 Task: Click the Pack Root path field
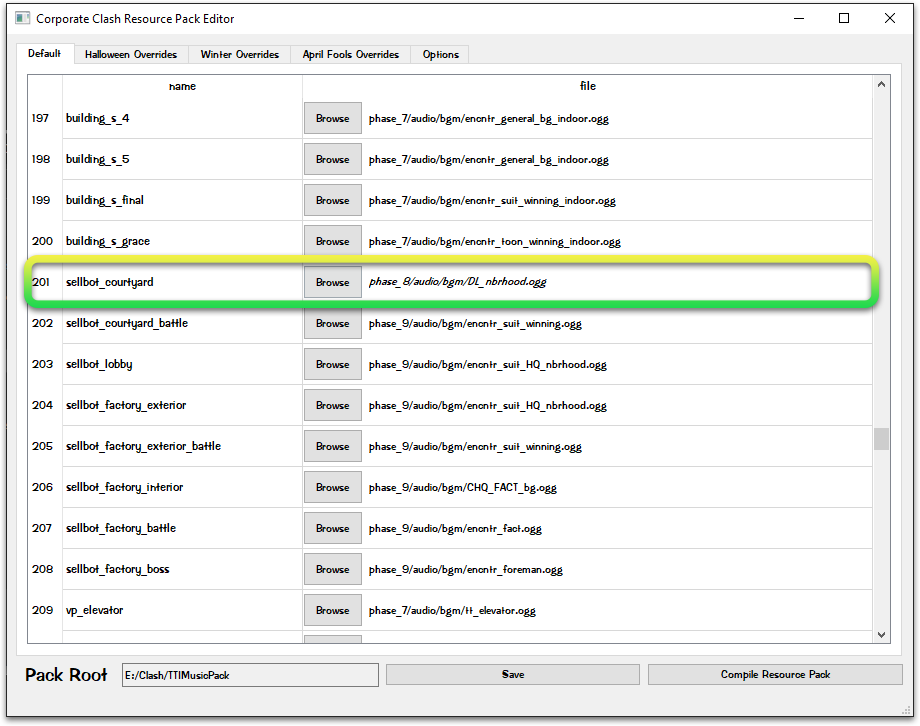tap(250, 675)
